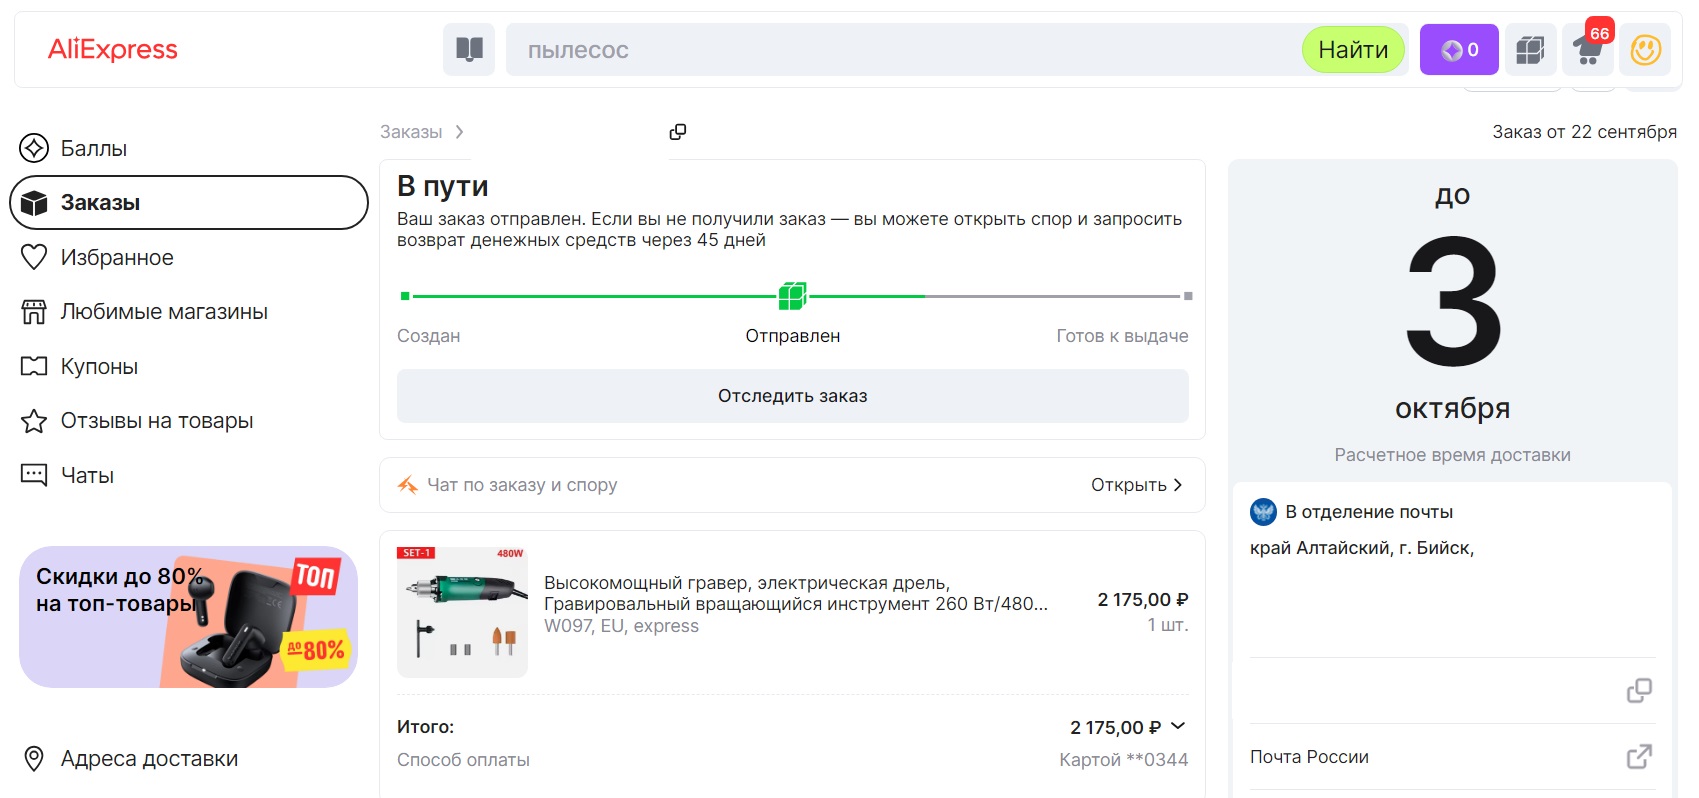Click the Почта России emblem icon
Viewport: 1699px width, 798px height.
coord(1264,512)
